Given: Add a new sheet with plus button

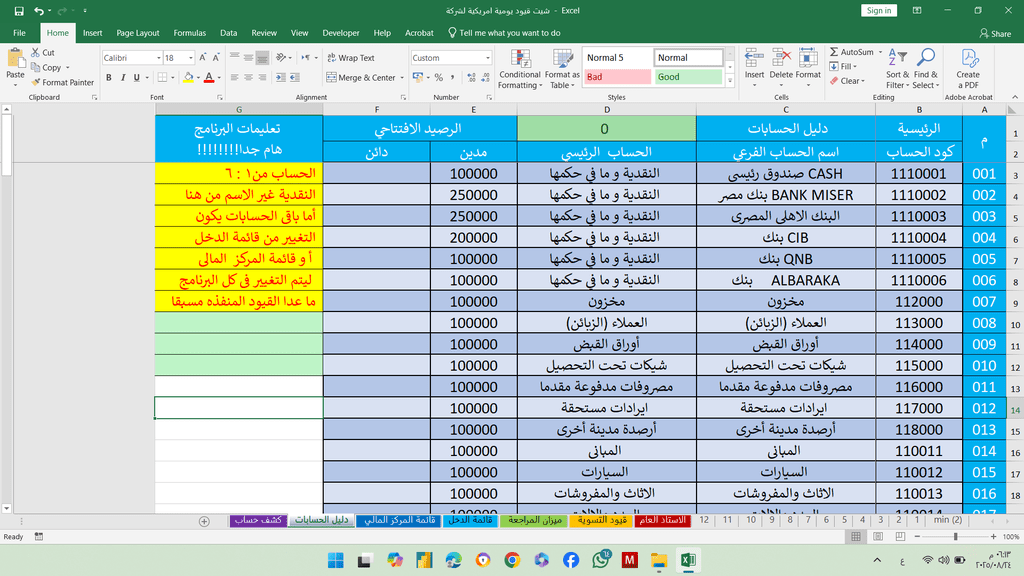Looking at the screenshot, I should coord(204,521).
